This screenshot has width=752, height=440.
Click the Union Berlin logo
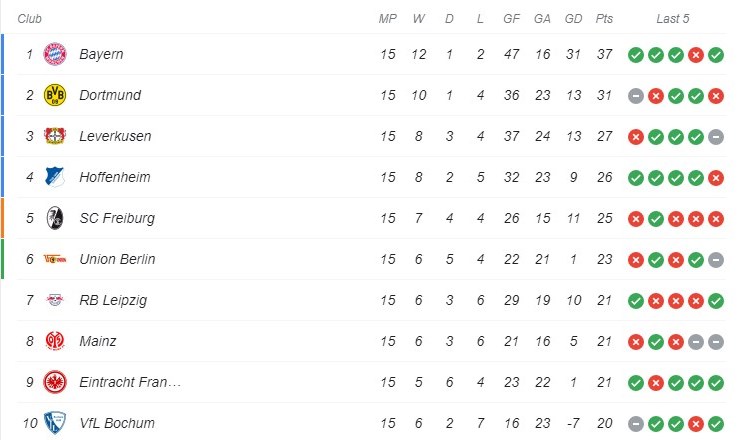click(x=55, y=259)
